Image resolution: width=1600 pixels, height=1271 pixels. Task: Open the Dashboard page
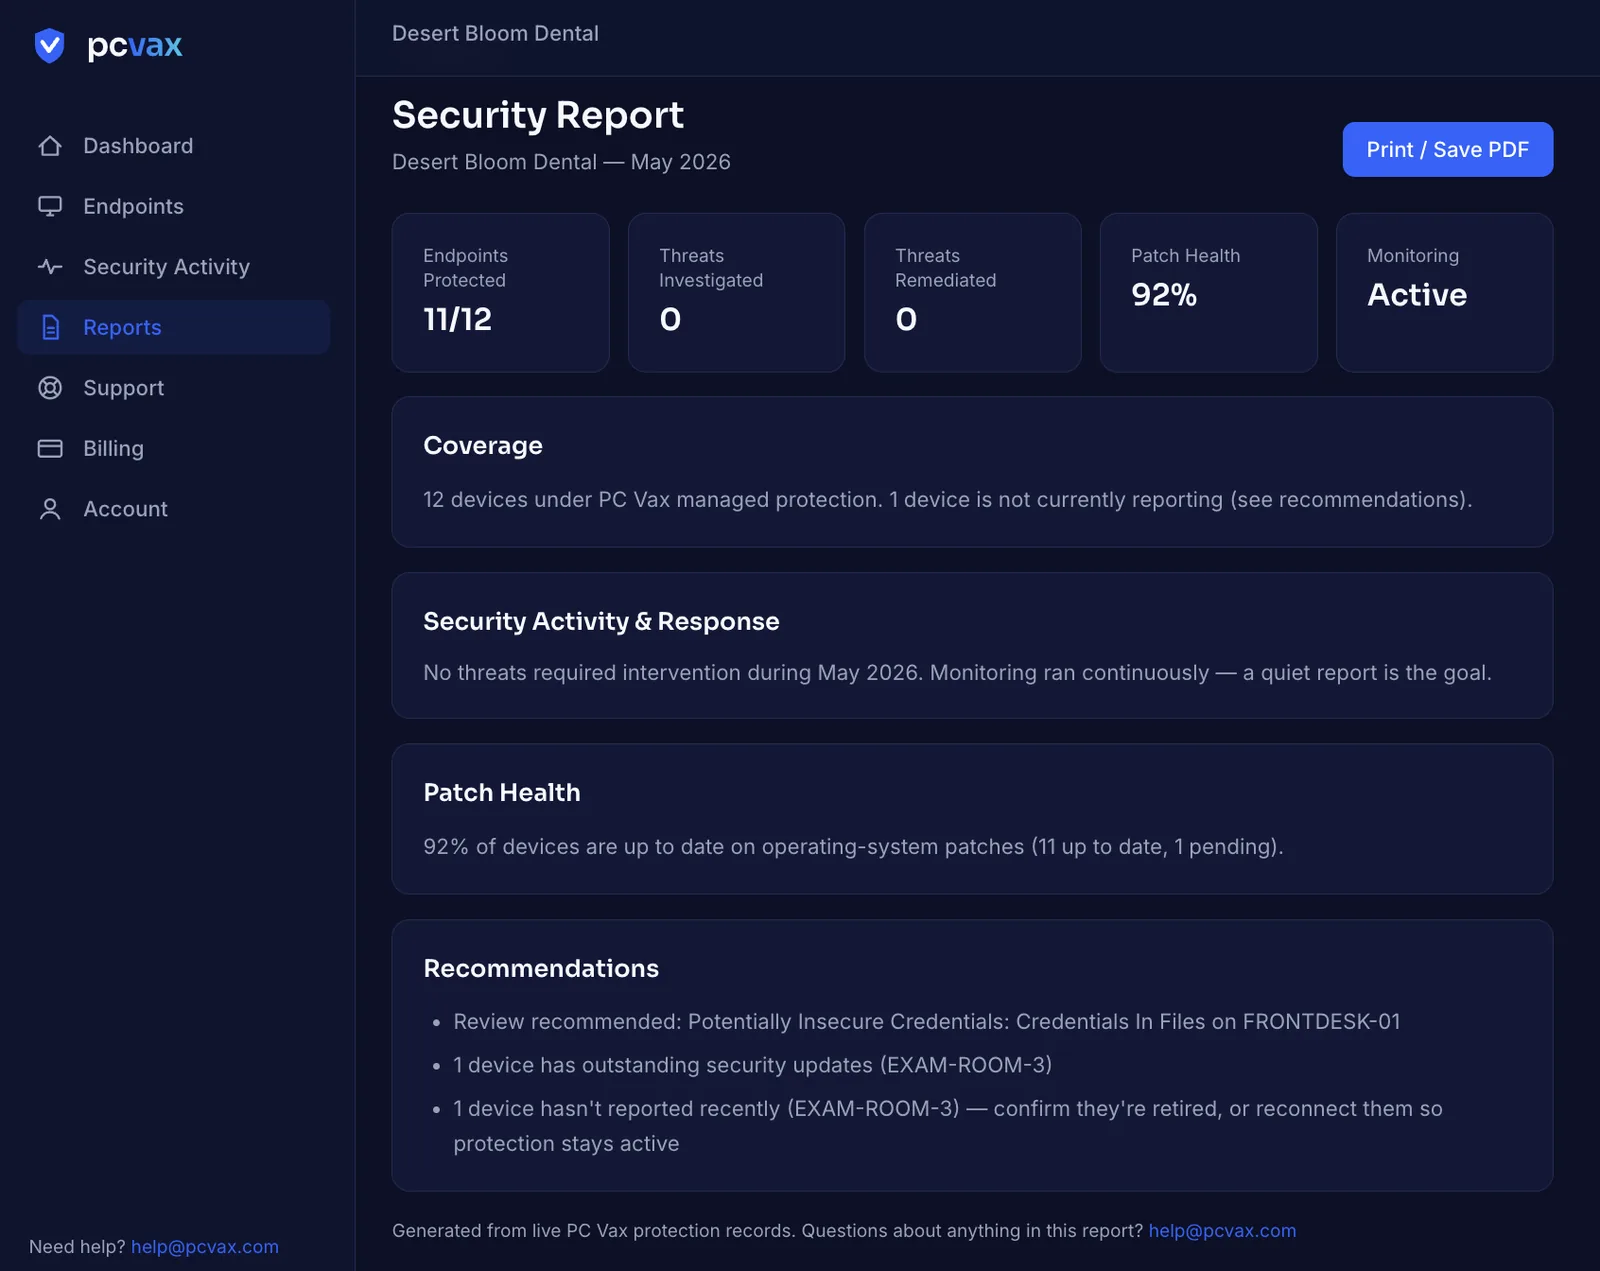[x=174, y=146]
